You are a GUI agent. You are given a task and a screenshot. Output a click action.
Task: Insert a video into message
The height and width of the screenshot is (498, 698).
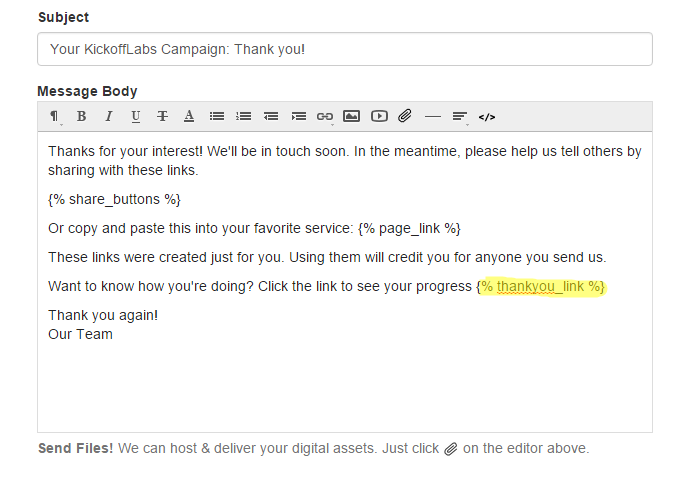pyautogui.click(x=379, y=117)
